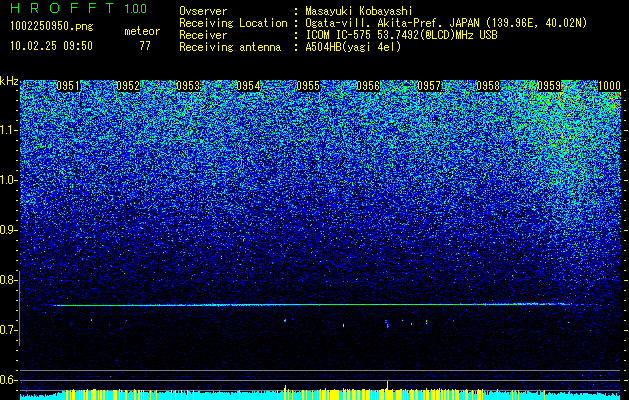
Task: Click the 0951 time marker
Action: 68,86
